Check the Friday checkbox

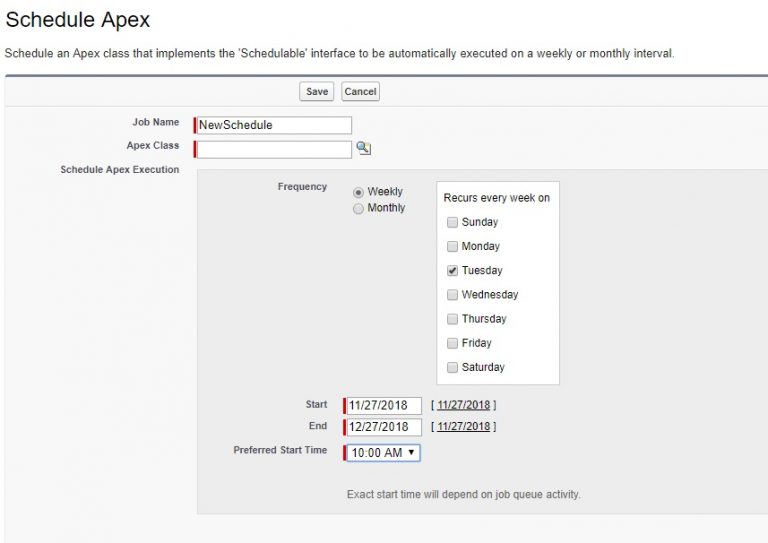click(452, 343)
